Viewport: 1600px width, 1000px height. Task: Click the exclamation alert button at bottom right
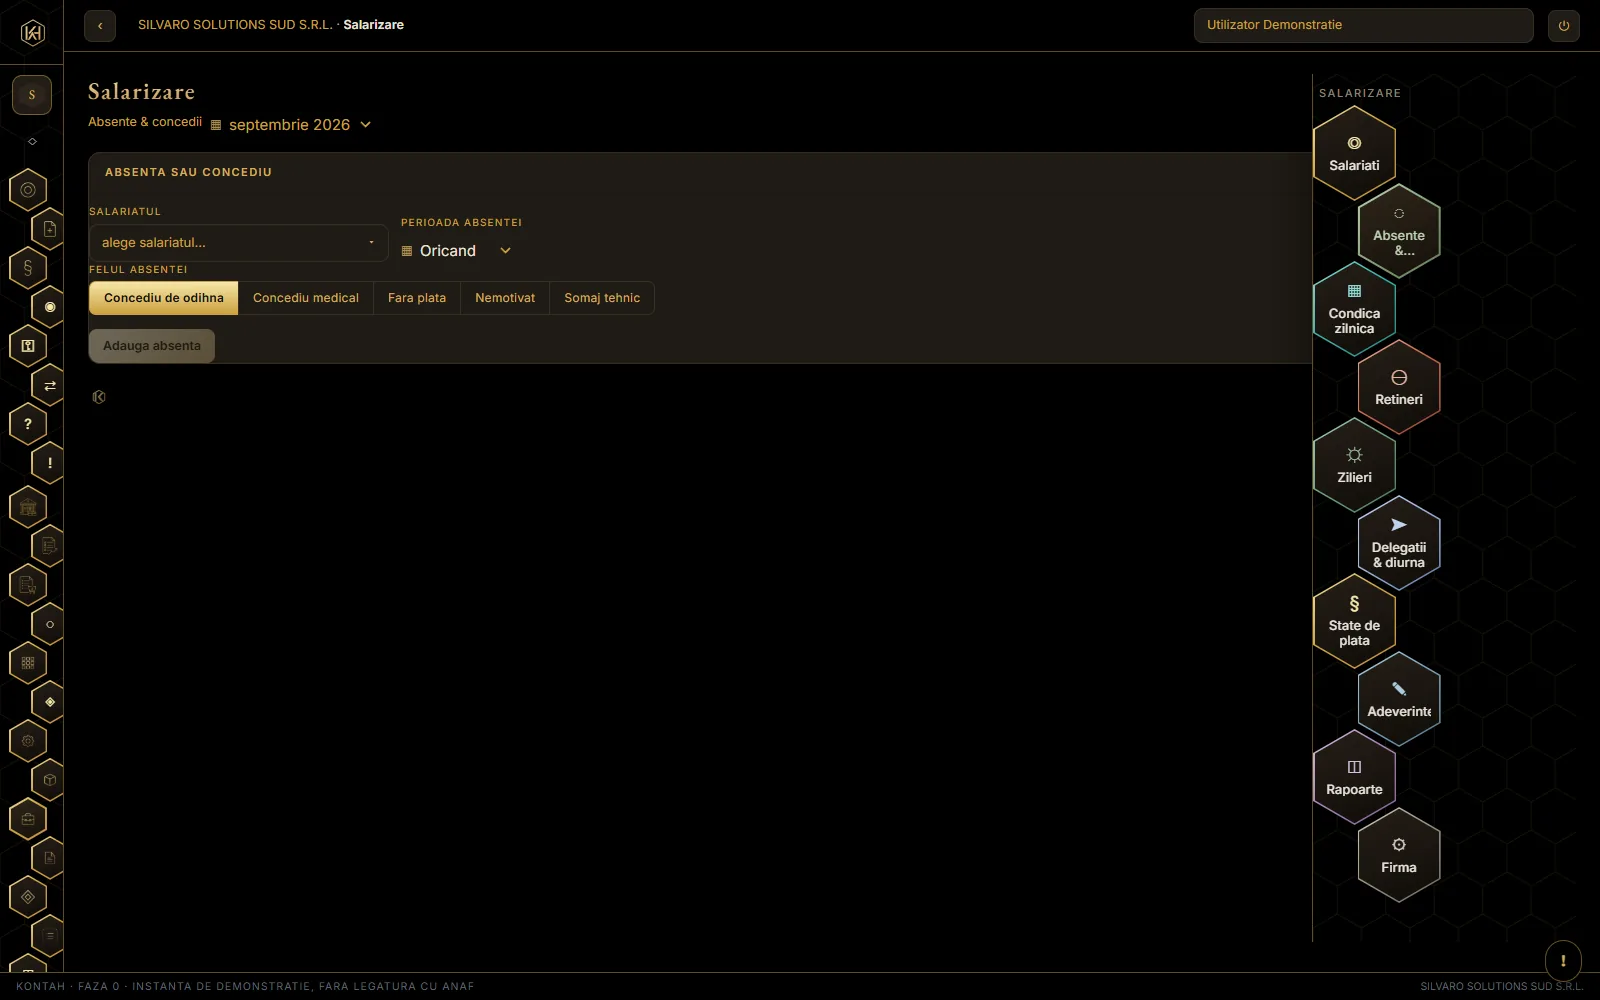tap(1563, 961)
